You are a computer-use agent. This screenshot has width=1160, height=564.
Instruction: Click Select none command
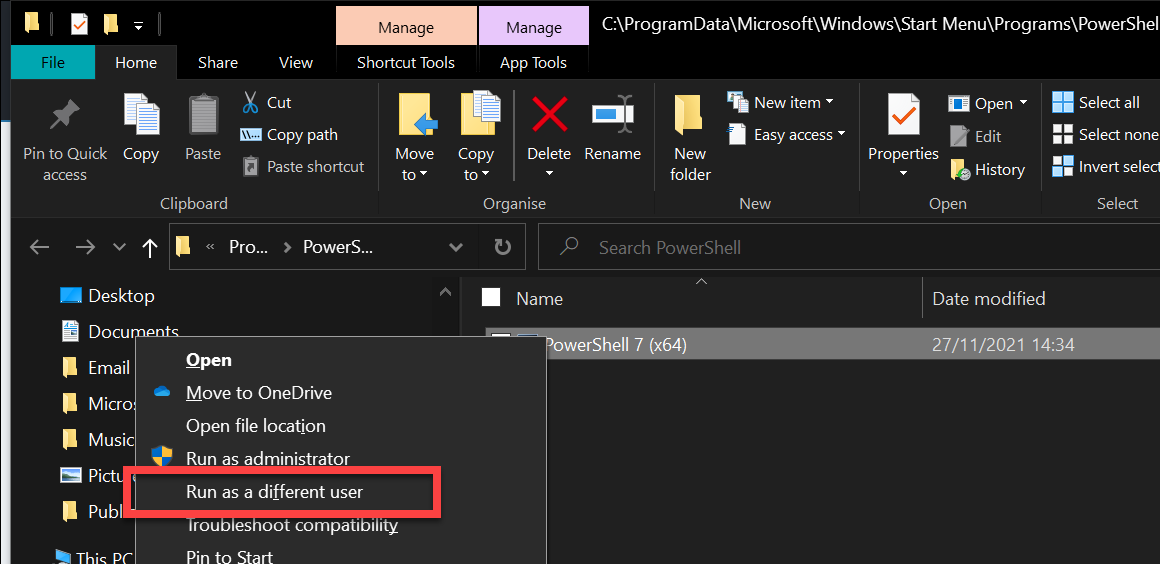pyautogui.click(x=1105, y=134)
